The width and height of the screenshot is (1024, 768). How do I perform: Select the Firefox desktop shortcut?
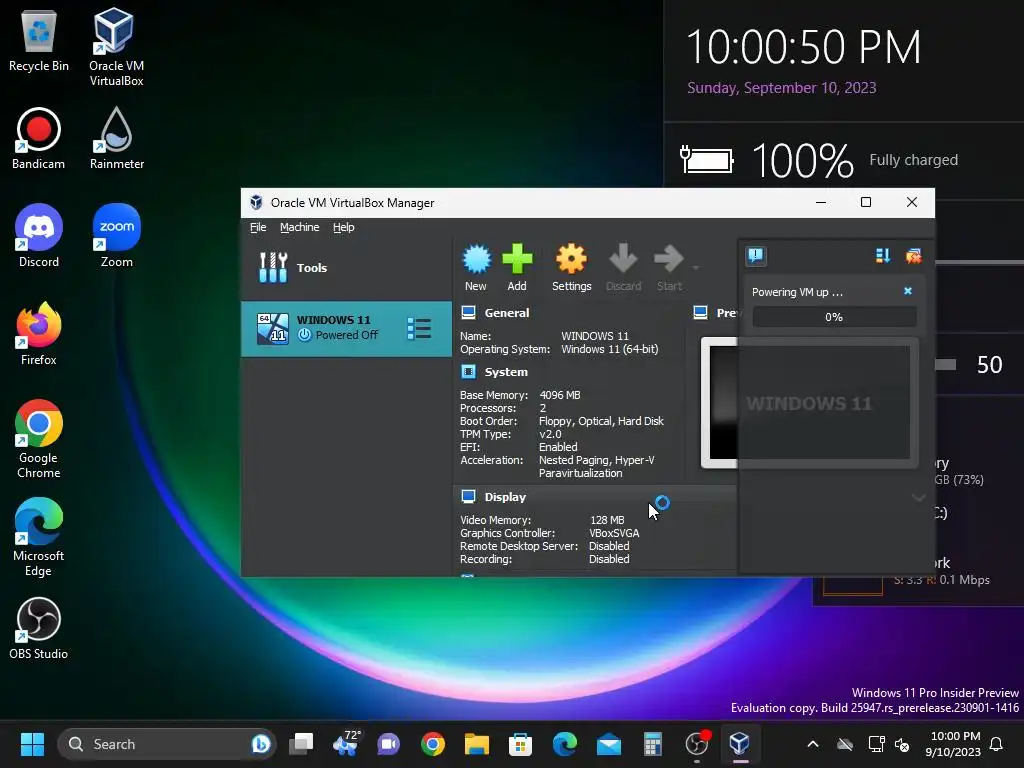(x=39, y=334)
